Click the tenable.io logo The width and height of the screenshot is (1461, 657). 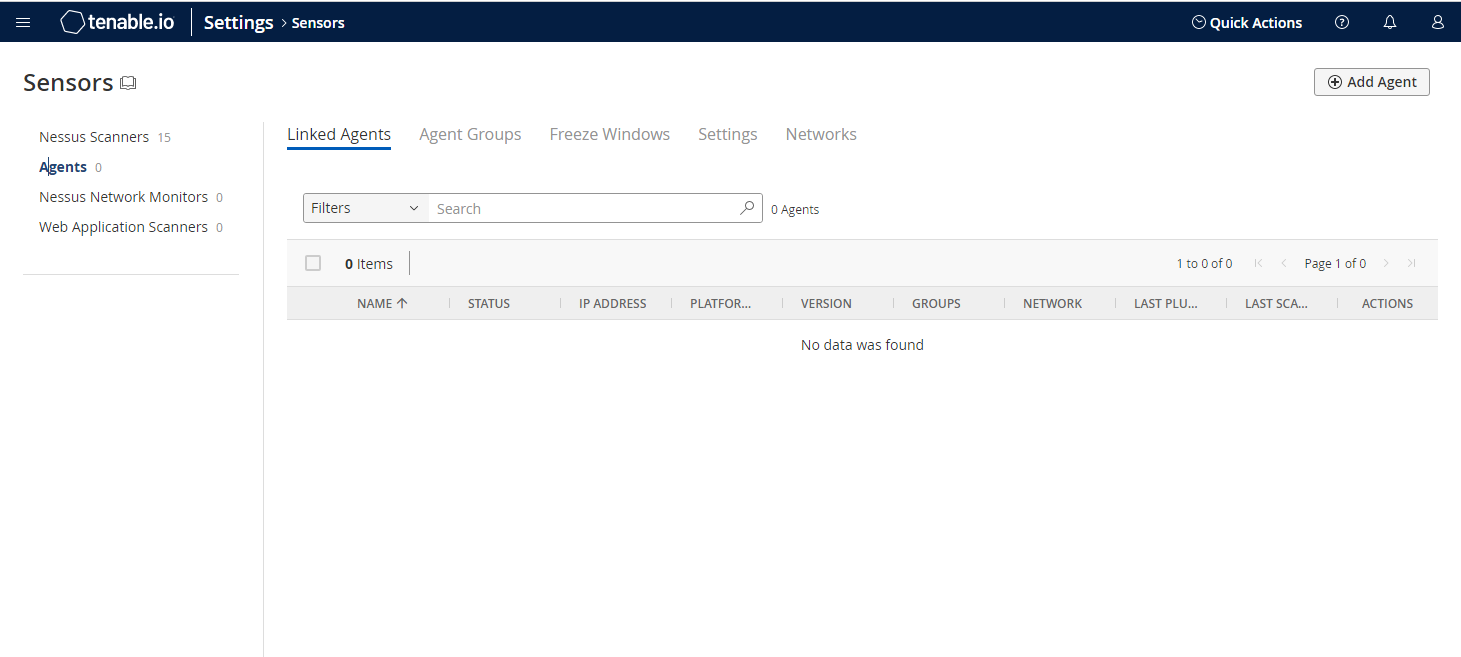coord(117,22)
